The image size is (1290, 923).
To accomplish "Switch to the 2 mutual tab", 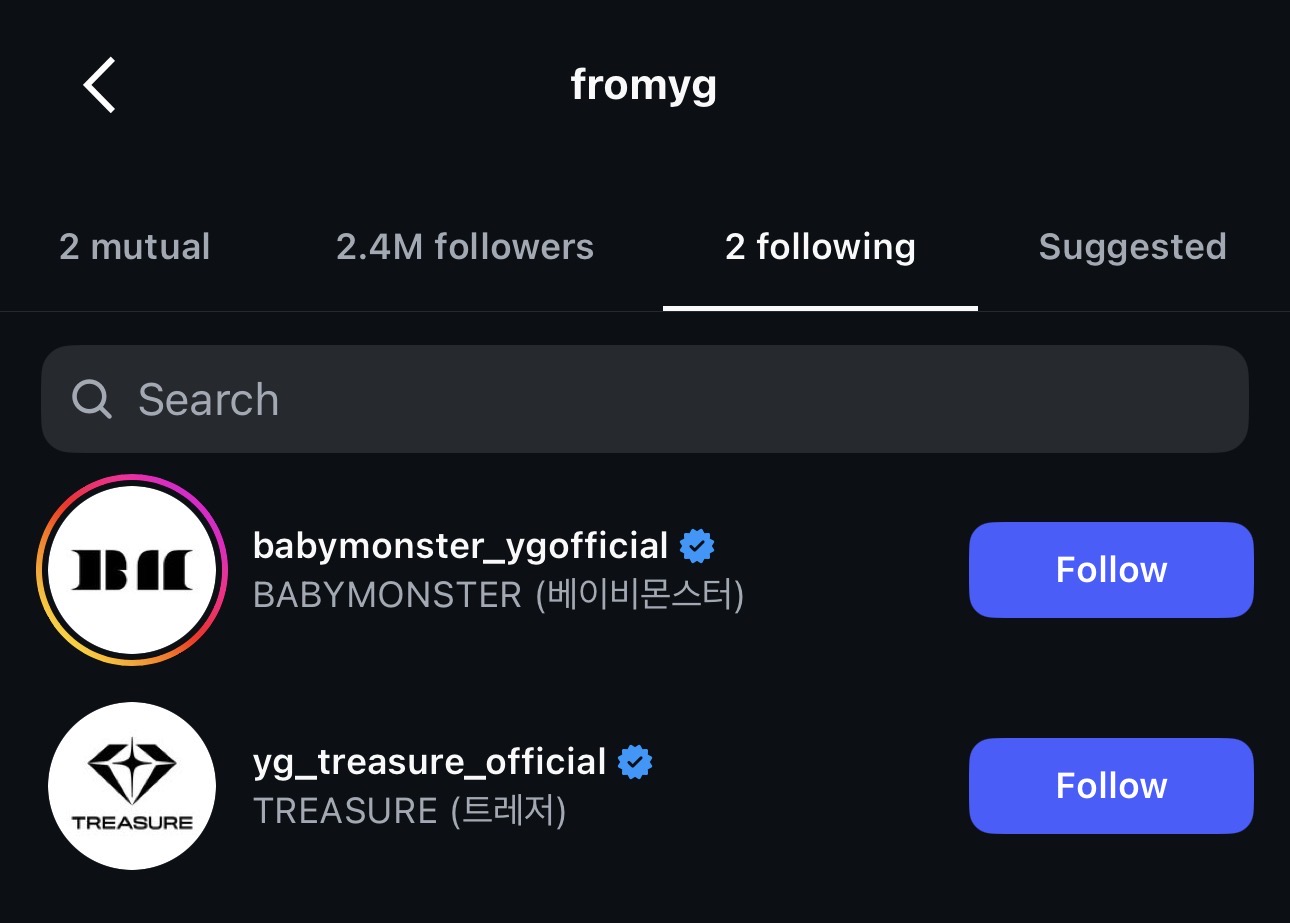I will pos(135,247).
